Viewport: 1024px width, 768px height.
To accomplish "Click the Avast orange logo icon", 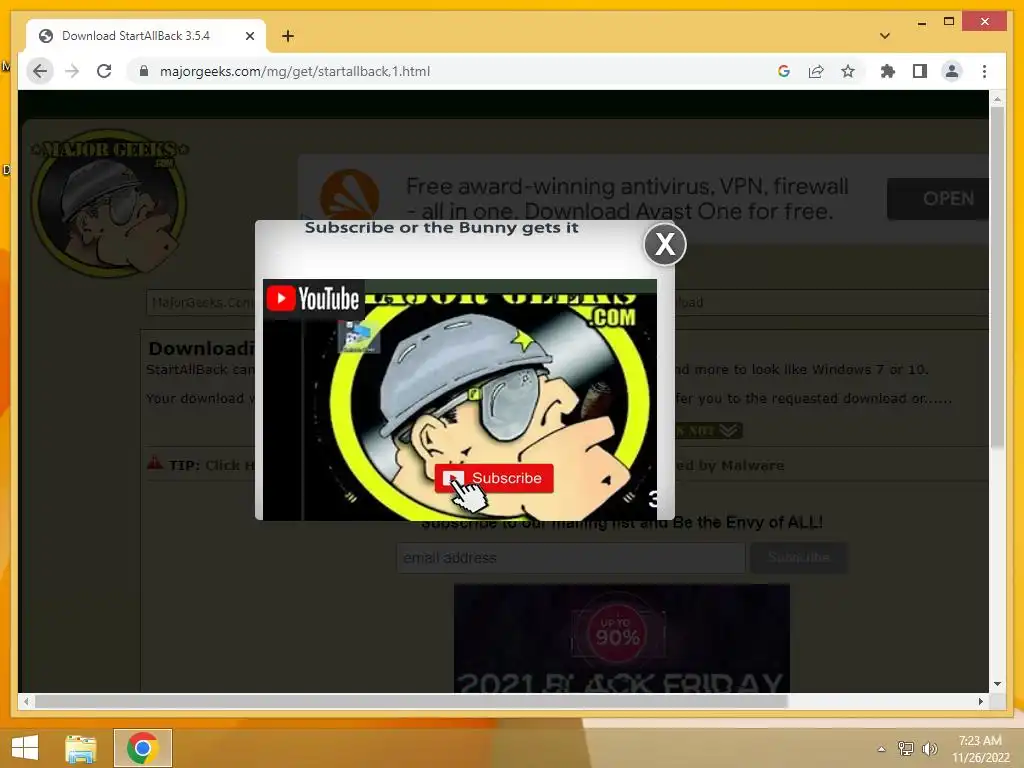I will click(349, 196).
